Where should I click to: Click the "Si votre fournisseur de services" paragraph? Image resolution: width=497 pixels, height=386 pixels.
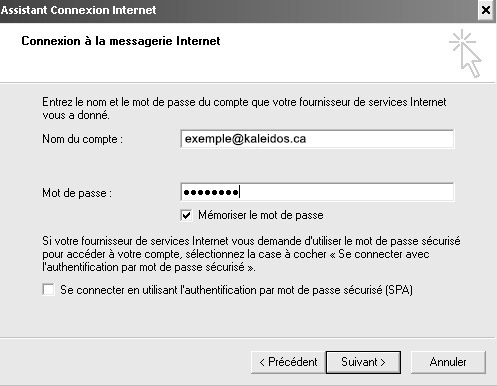251,254
